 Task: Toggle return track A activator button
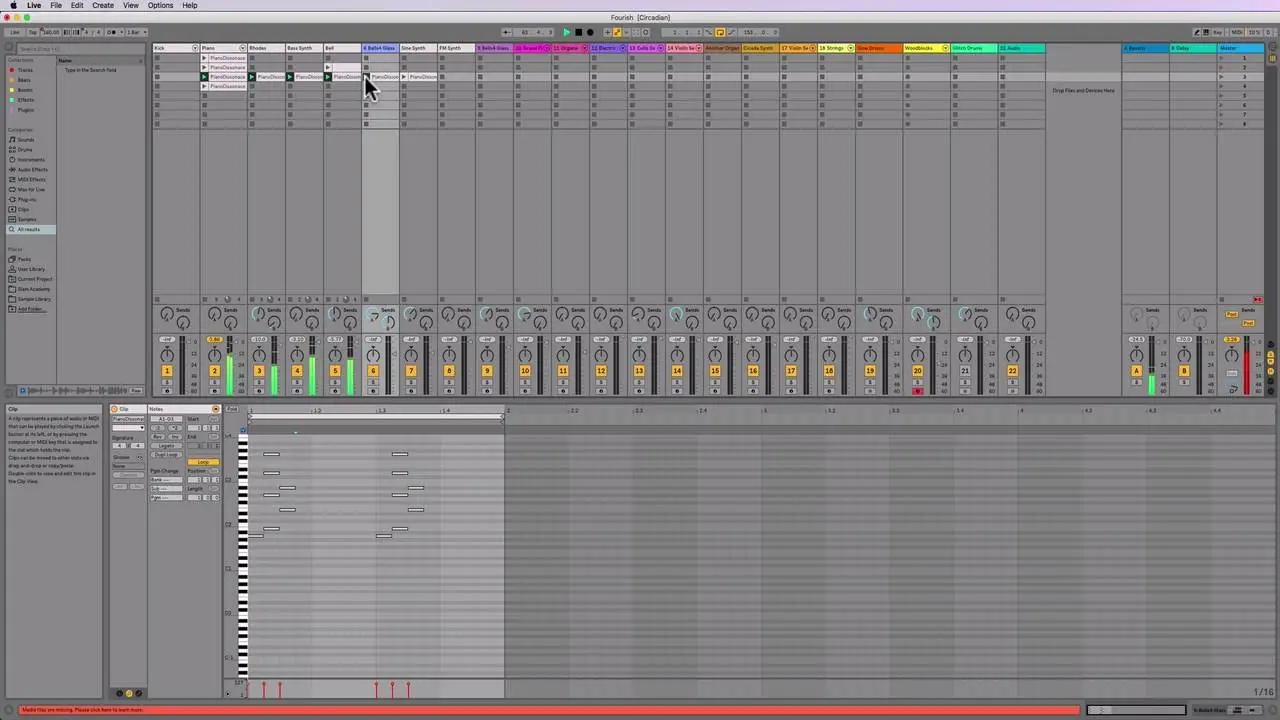click(1136, 371)
